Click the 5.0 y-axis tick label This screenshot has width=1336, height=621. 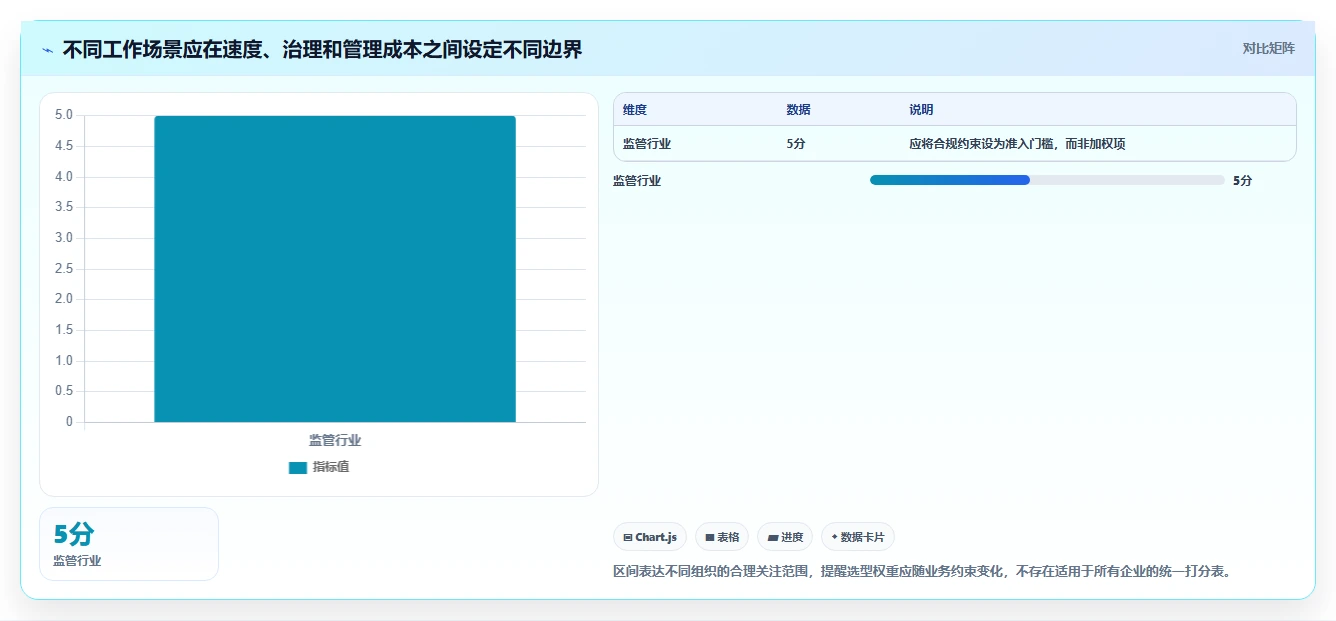pyautogui.click(x=64, y=115)
